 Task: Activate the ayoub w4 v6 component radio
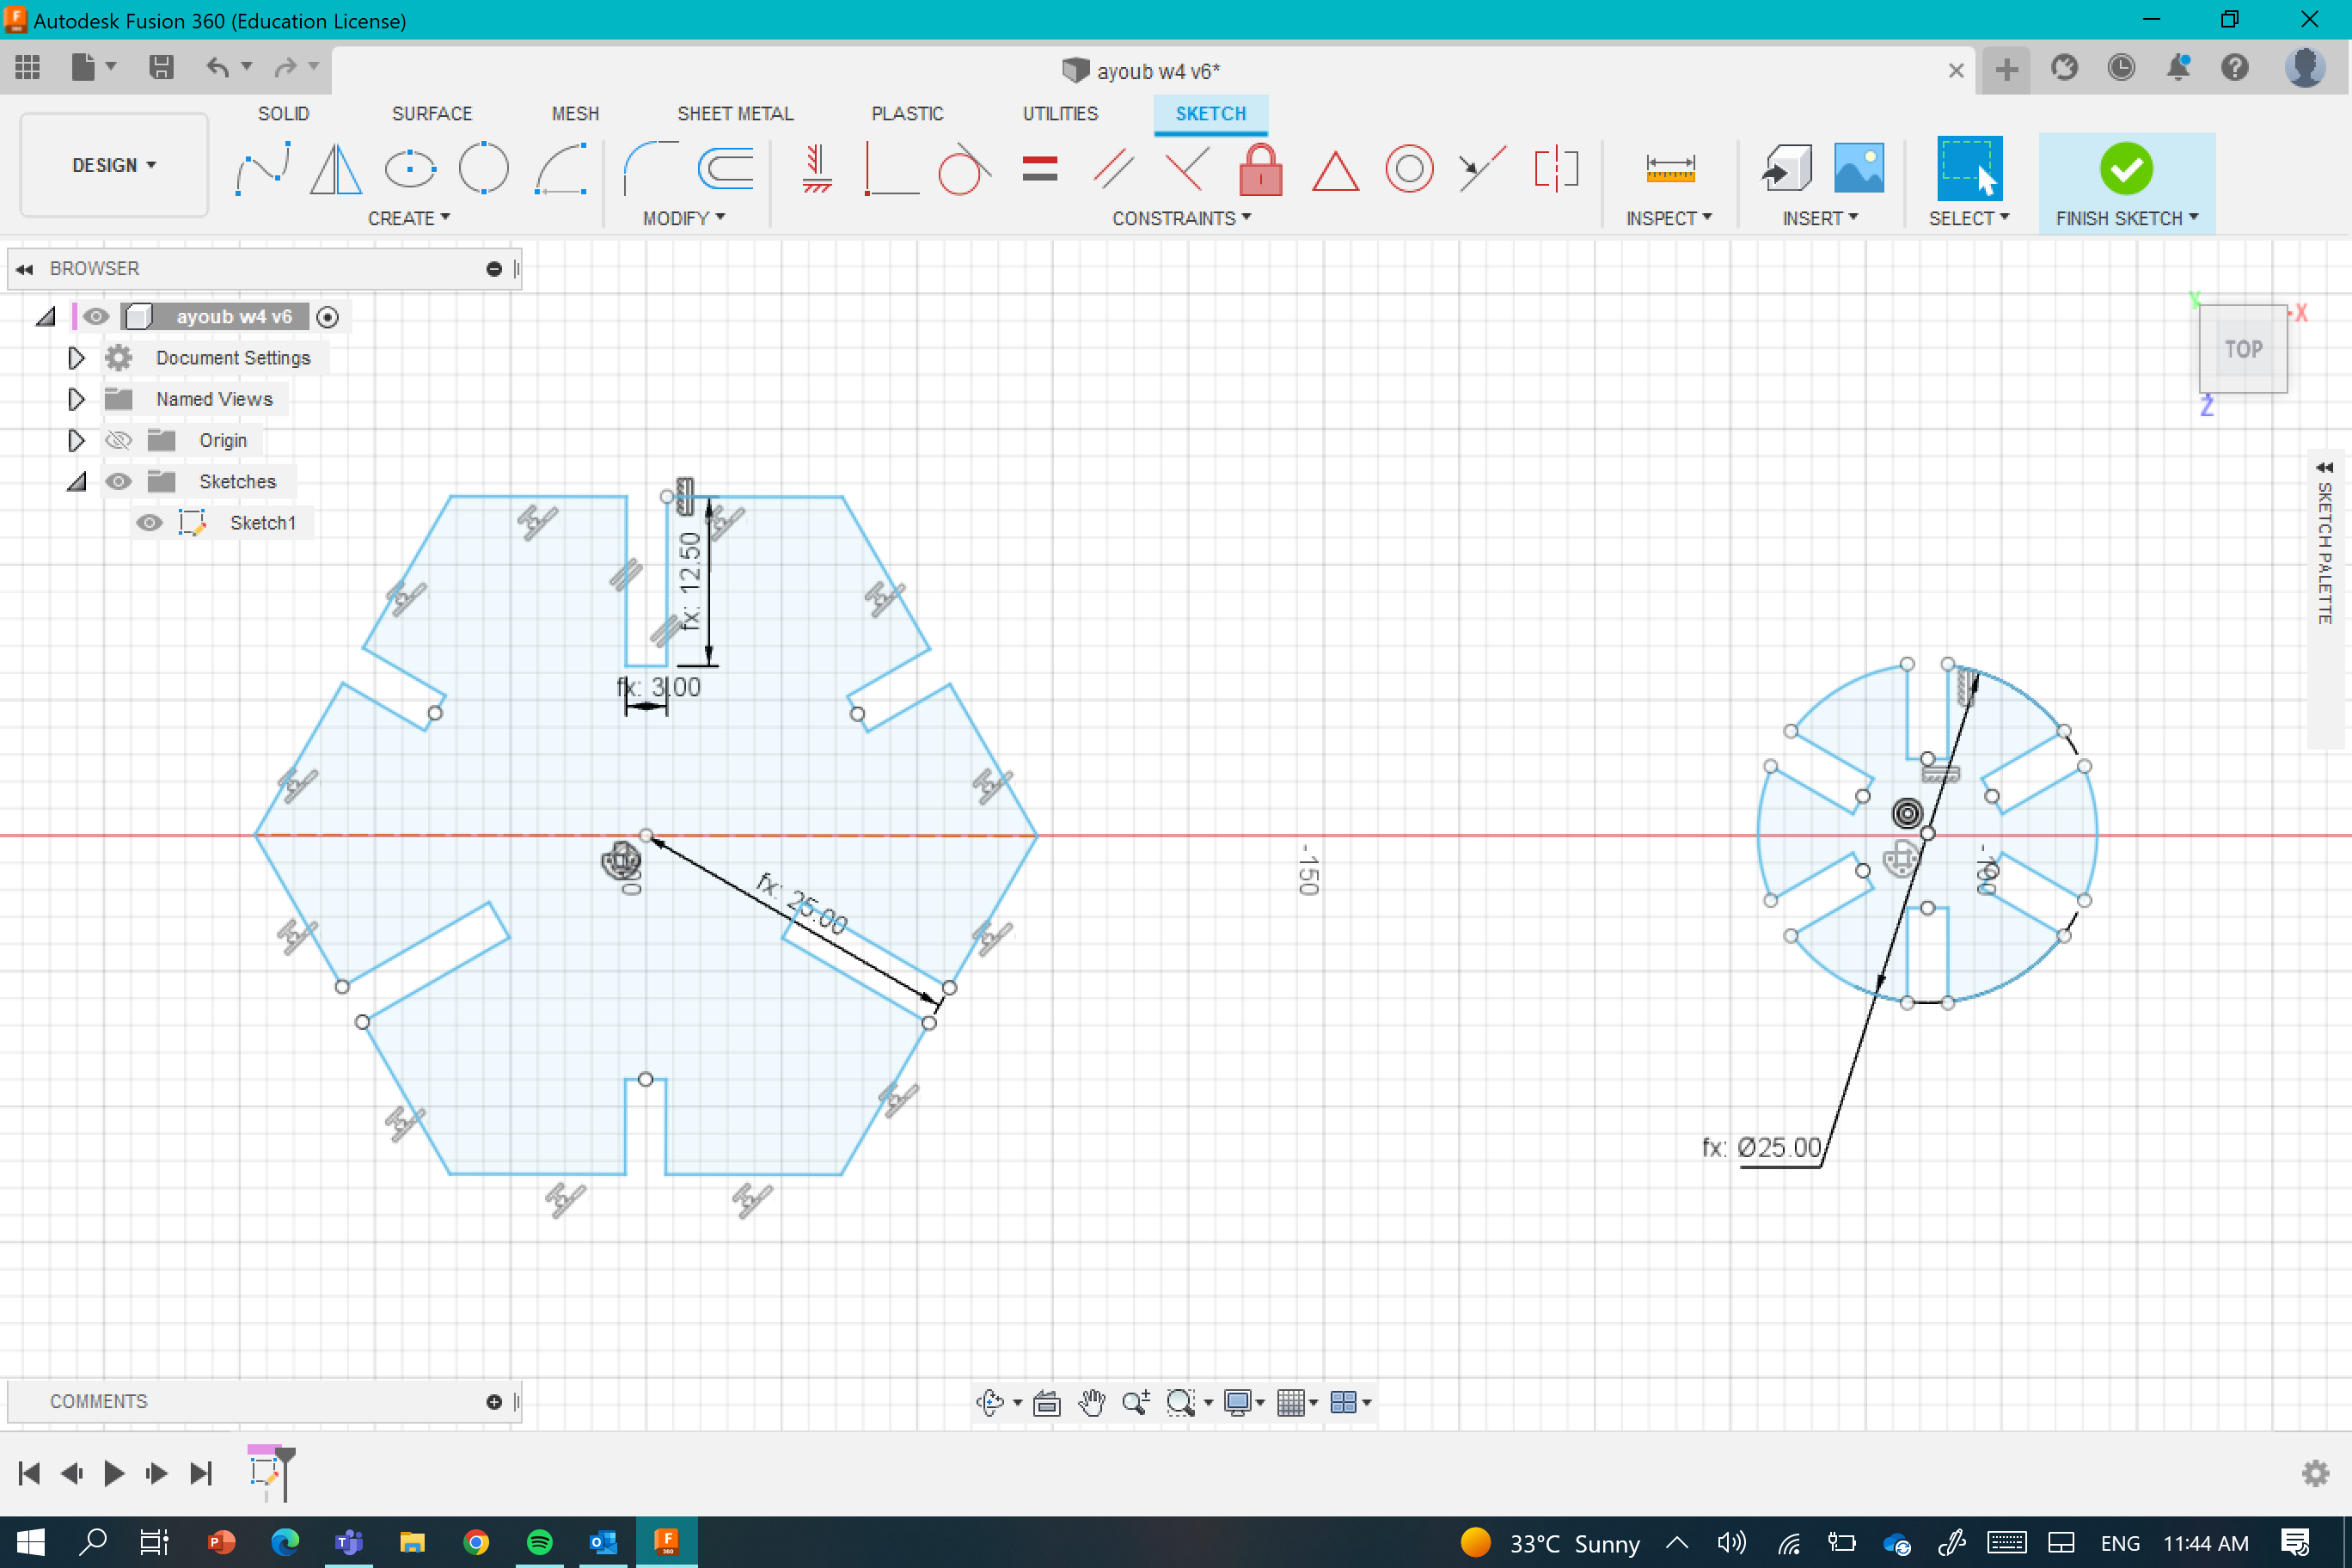(327, 317)
